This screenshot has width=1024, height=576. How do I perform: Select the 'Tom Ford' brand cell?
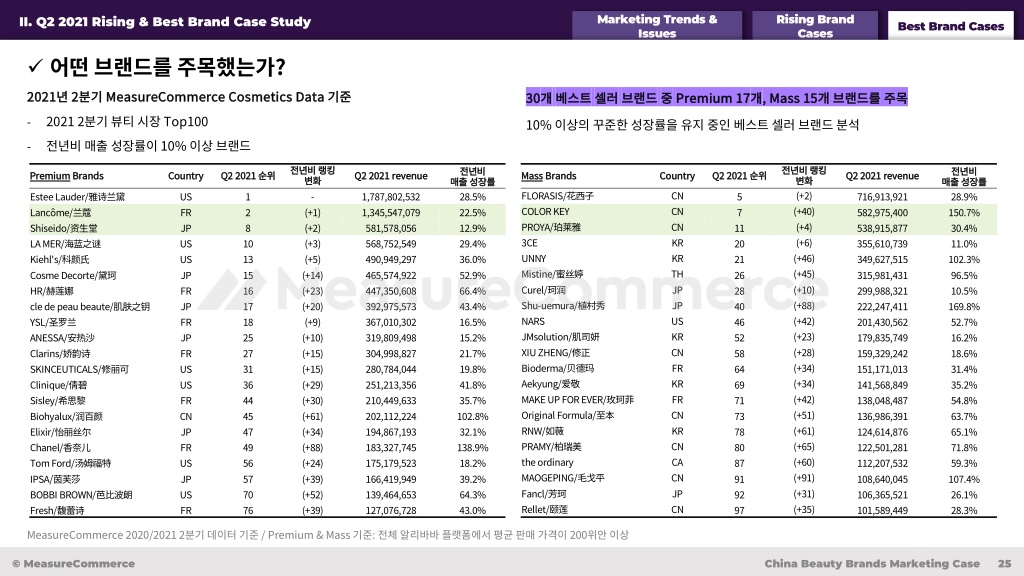[x=70, y=463]
